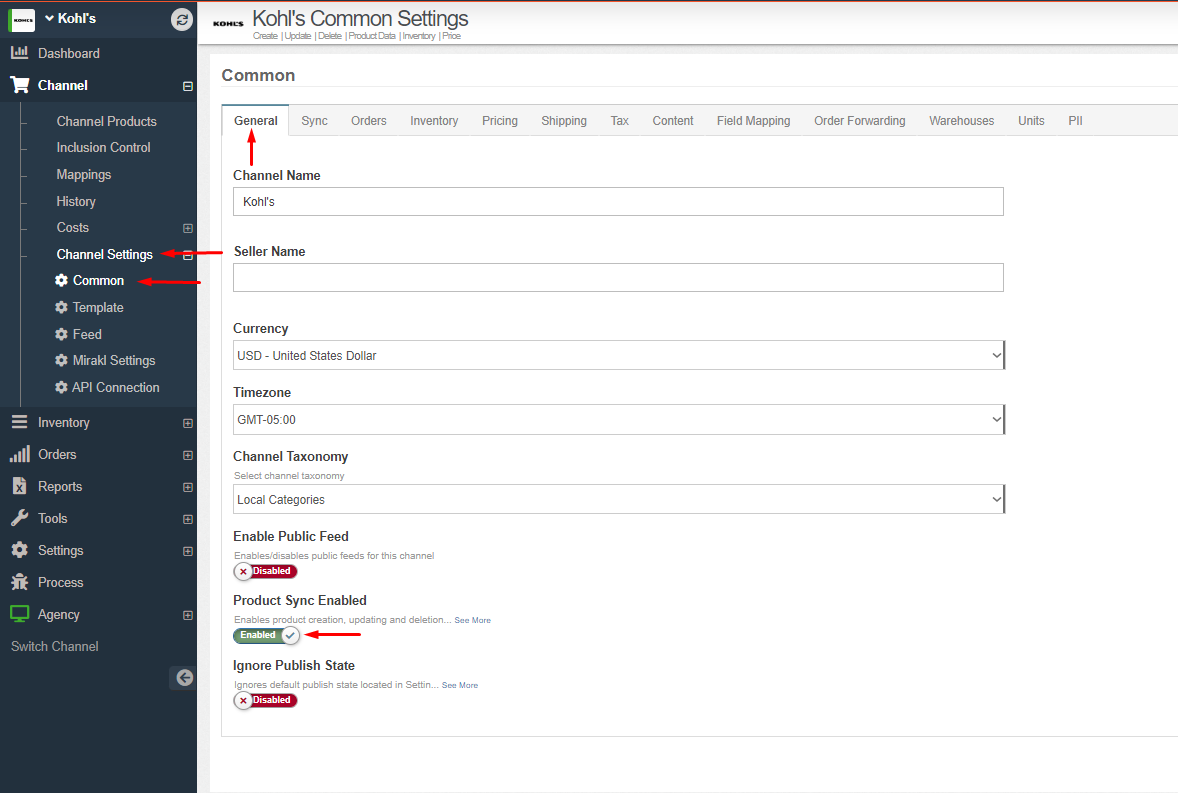Viewport: 1178px width, 793px height.
Task: Go to the Field Mapping tab
Action: tap(754, 121)
